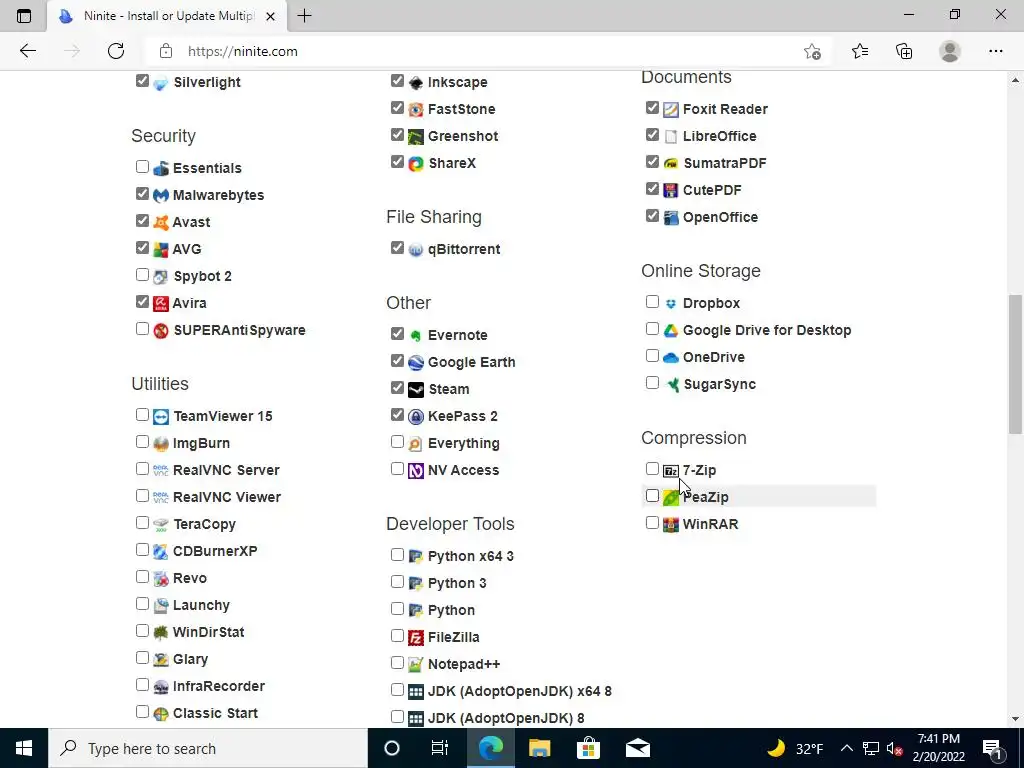
Task: Add this page to favorites
Action: tap(812, 51)
